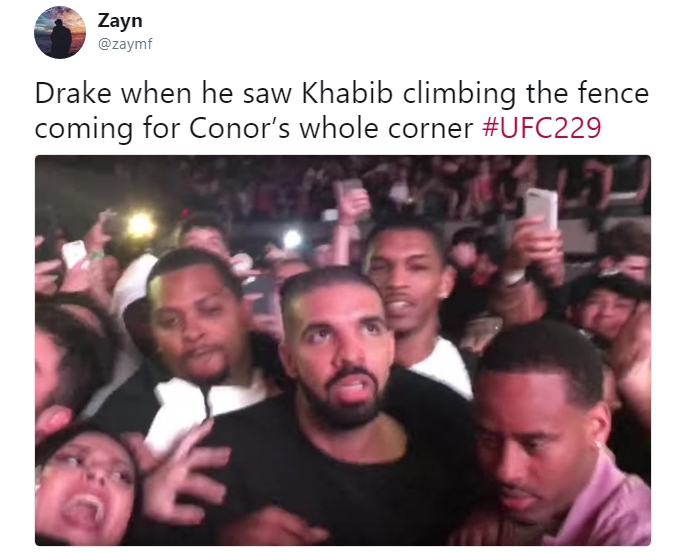The width and height of the screenshot is (682, 553).
Task: Click the word Khabib in the tweet
Action: pos(347,93)
